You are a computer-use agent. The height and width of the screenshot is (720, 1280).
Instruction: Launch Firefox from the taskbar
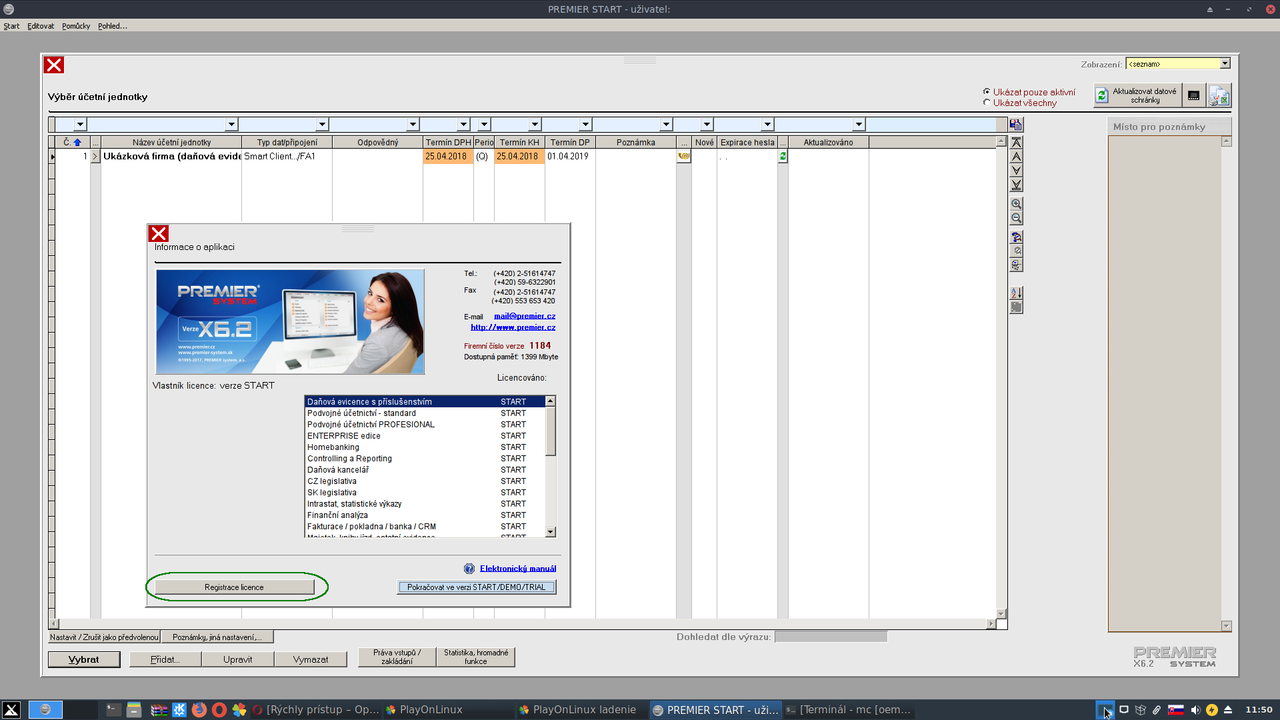tap(198, 710)
